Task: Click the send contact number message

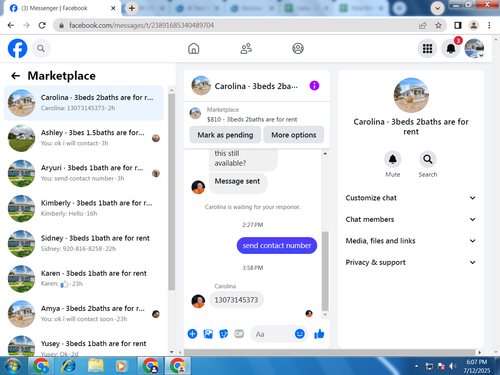Action: point(277,245)
